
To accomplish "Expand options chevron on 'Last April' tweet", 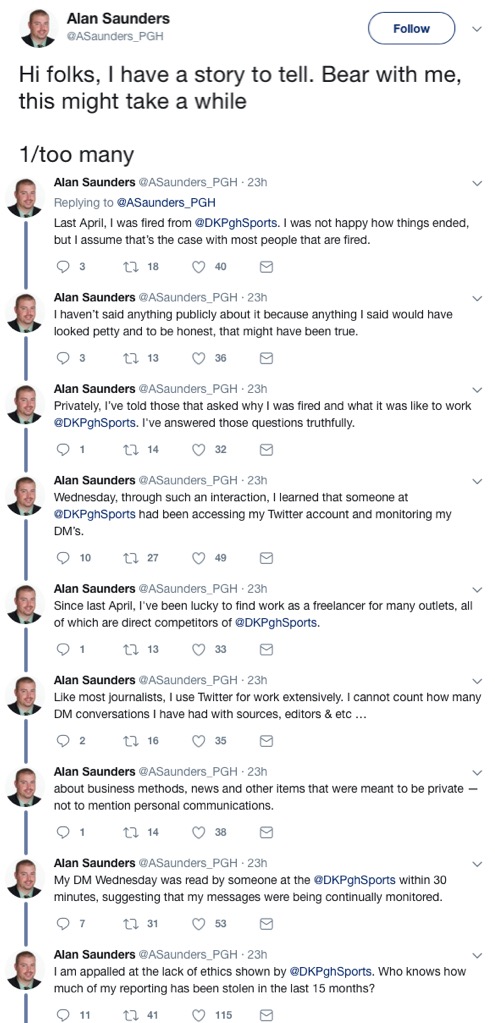I will pyautogui.click(x=477, y=183).
